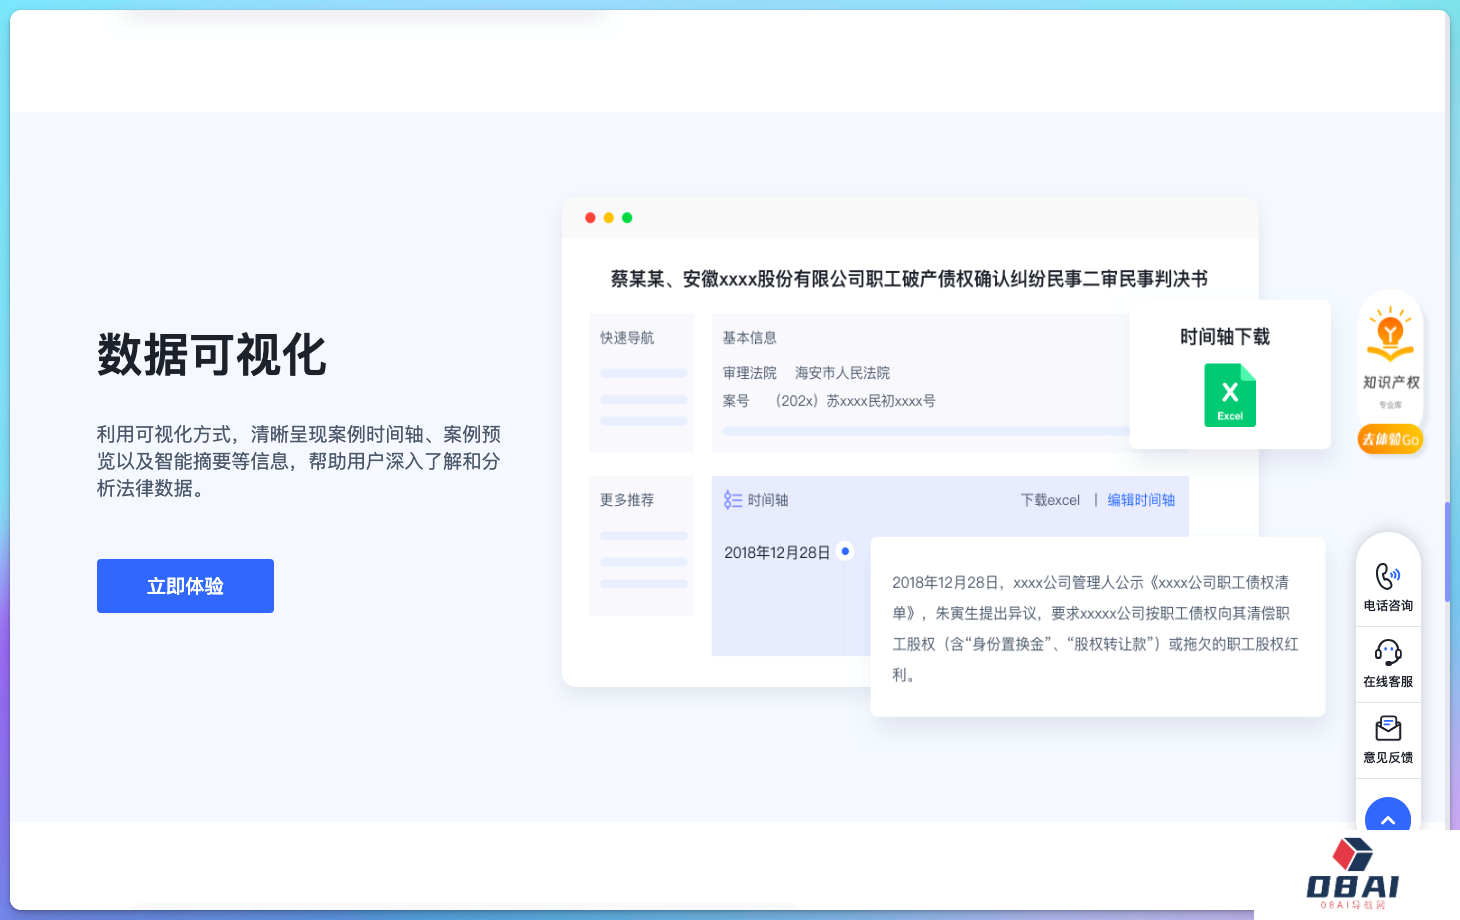Click the OBAI logo in corner
This screenshot has height=920, width=1460.
(x=1353, y=874)
